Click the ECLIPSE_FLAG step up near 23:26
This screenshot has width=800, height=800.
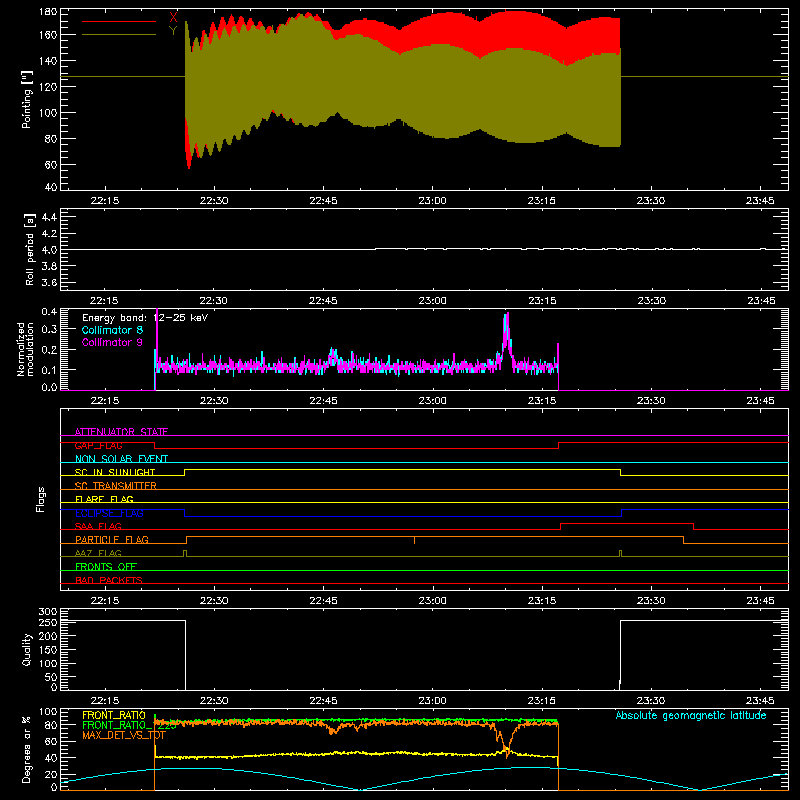click(x=621, y=513)
